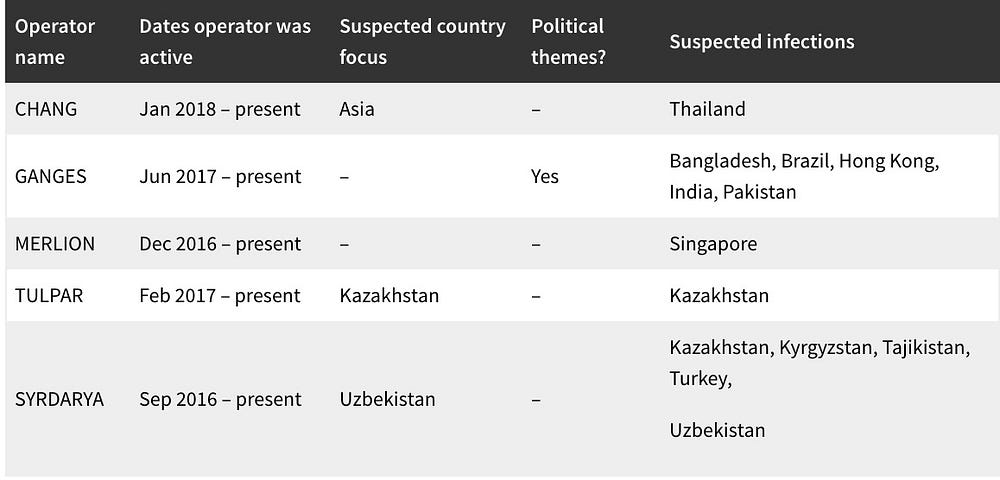This screenshot has height=480, width=1000.
Task: Click the Uzbekistan country focus cell
Action: coord(387,400)
